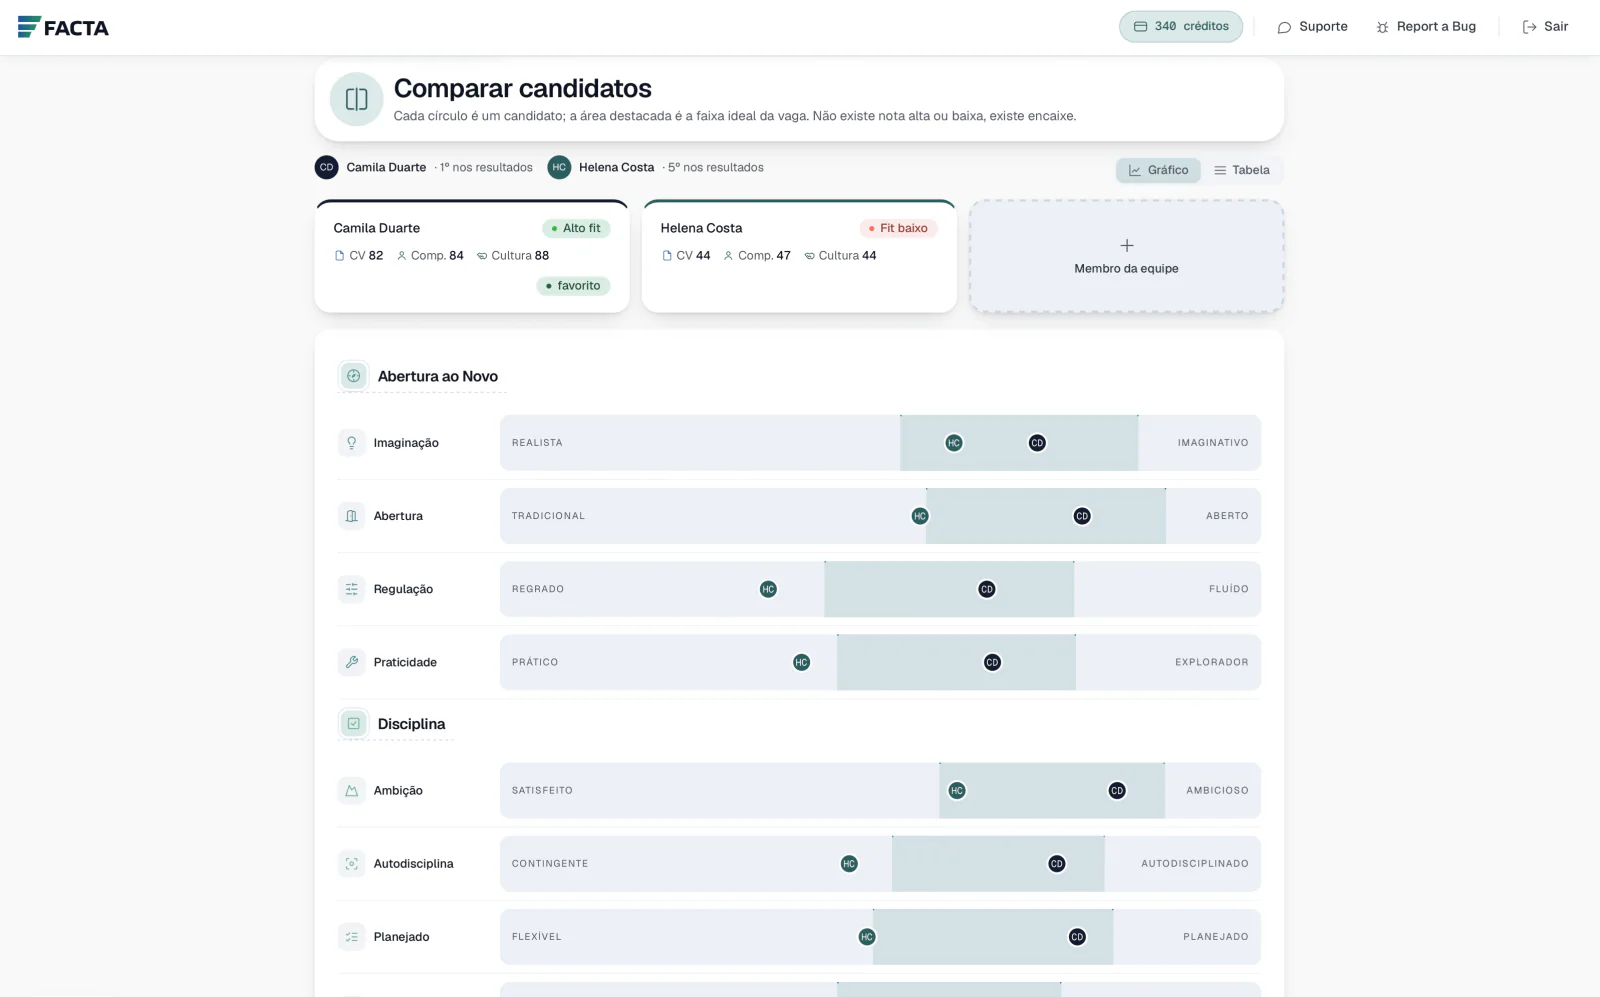Click Camila's Comp. 84 score
This screenshot has height=997, width=1600.
[x=430, y=256]
